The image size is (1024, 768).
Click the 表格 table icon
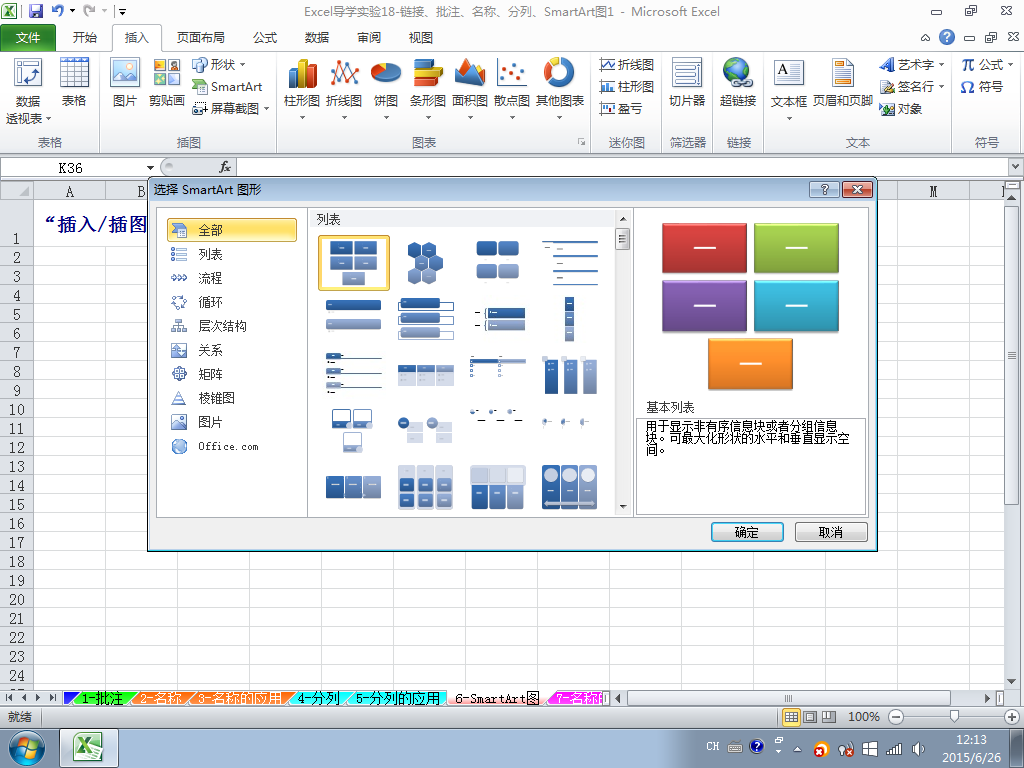(x=74, y=82)
